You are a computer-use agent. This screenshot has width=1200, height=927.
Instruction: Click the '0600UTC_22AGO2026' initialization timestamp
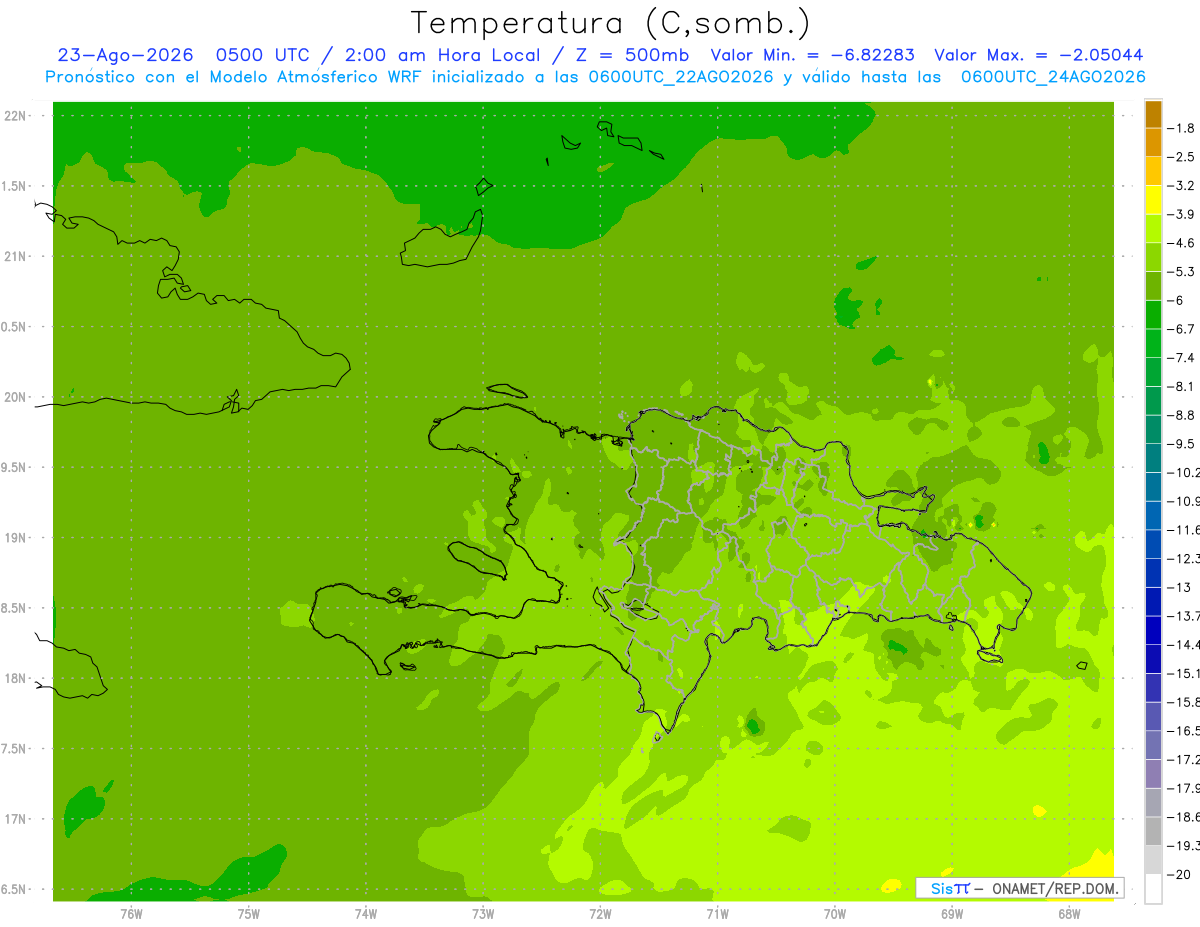coord(680,76)
